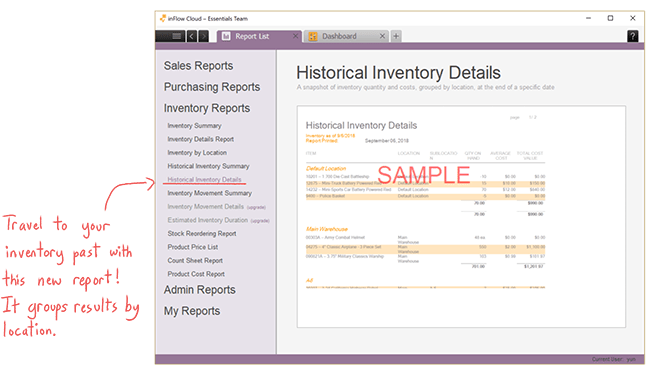Expand the Purchasing Reports section
The width and height of the screenshot is (650, 366).
212,87
